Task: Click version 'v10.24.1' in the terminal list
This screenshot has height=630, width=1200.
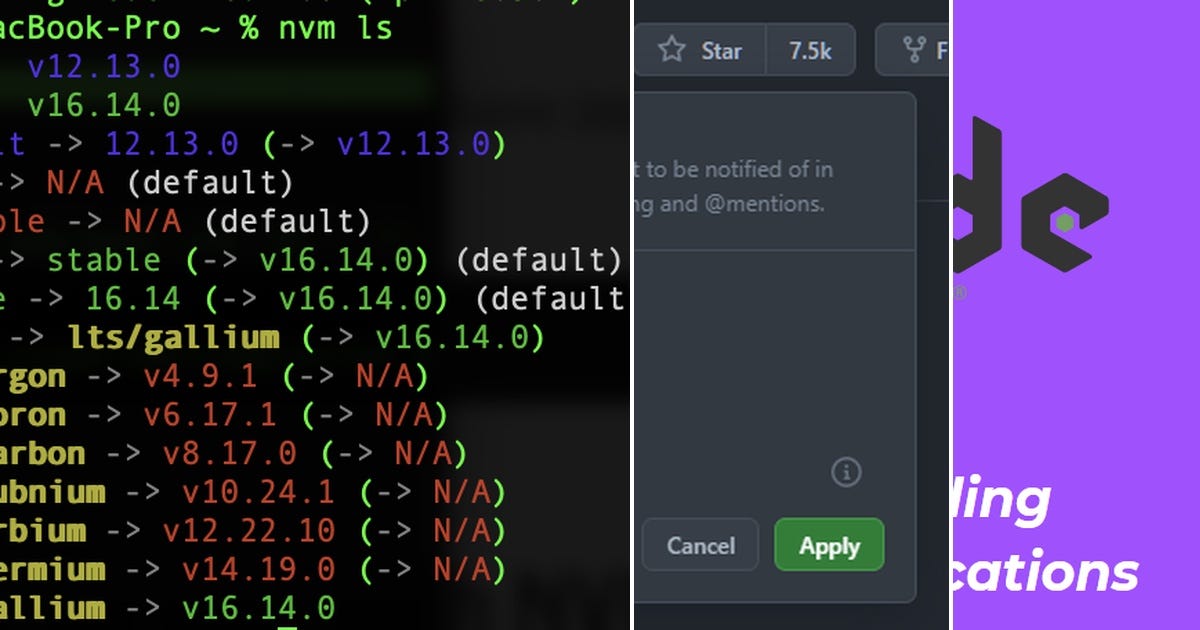Action: pos(259,492)
